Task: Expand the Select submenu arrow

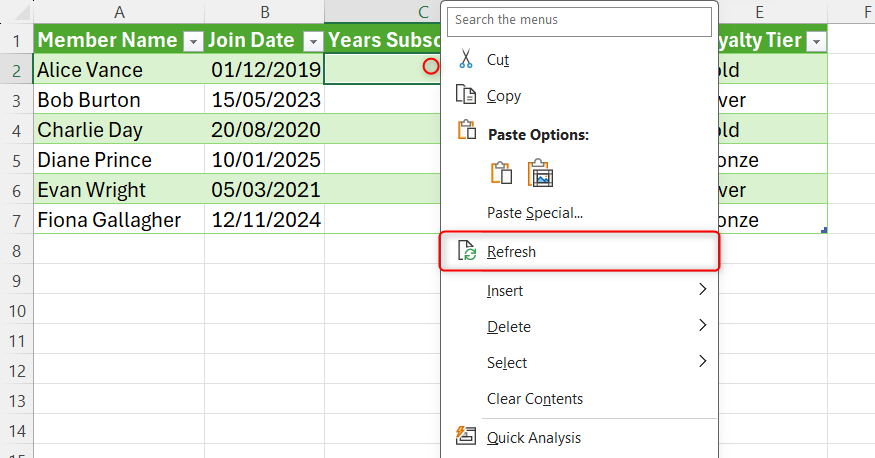Action: pyautogui.click(x=703, y=361)
